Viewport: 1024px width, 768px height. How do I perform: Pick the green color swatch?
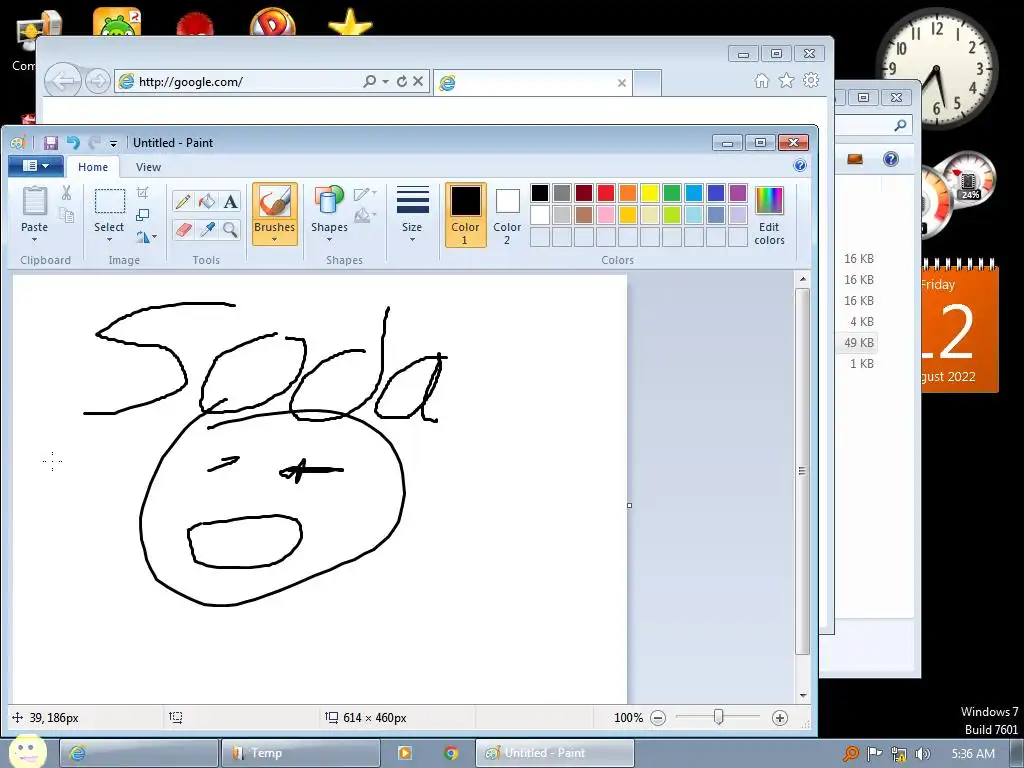pyautogui.click(x=671, y=193)
